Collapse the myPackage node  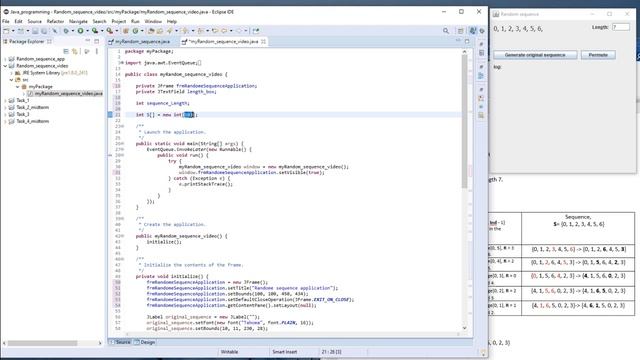pos(18,87)
